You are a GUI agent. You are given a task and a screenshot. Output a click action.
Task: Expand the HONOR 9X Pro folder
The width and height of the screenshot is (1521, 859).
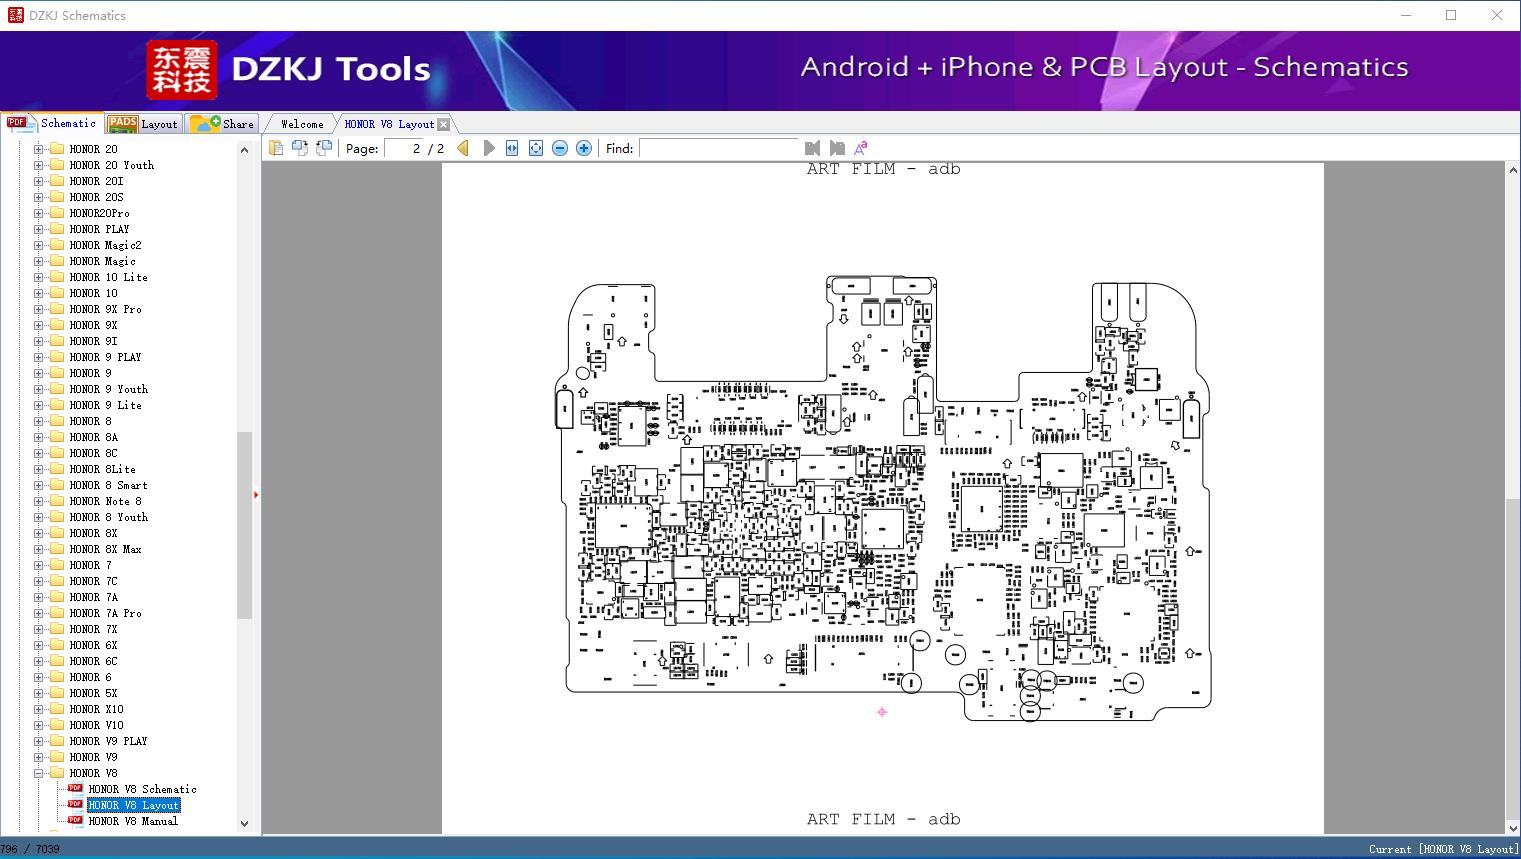39,309
